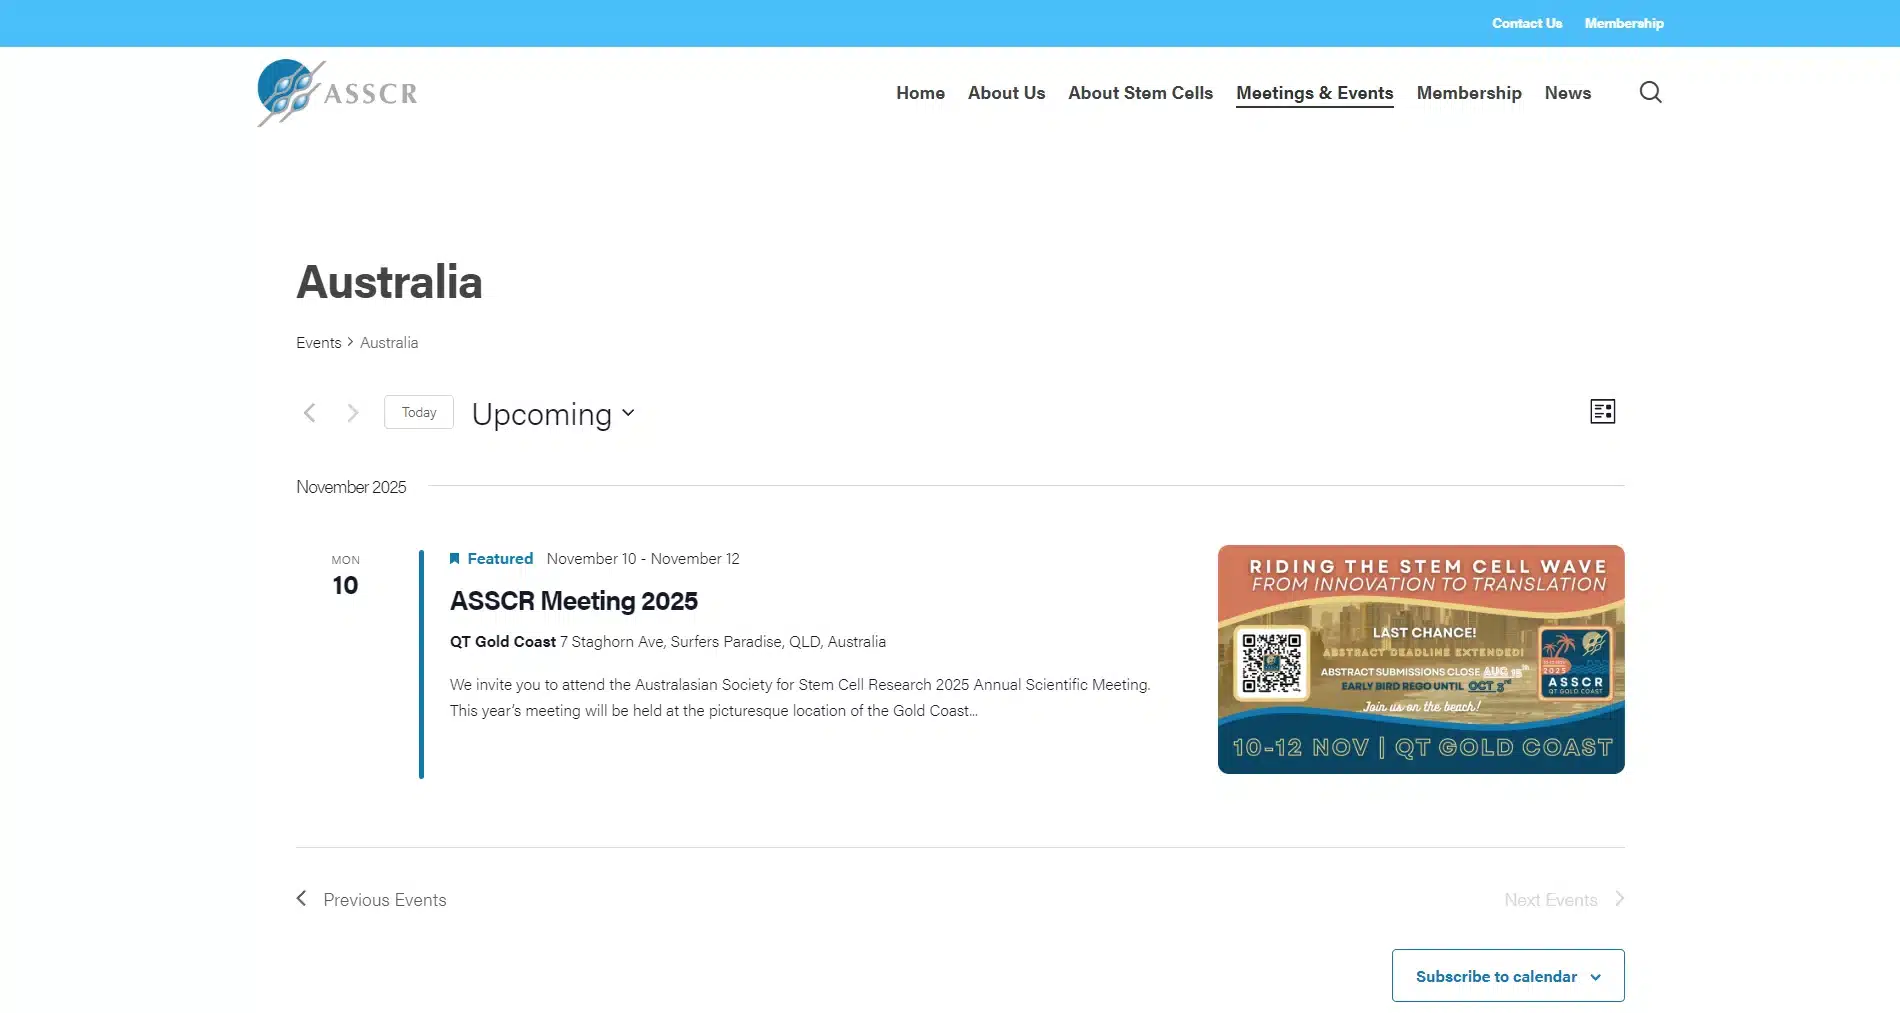Viewport: 1900px width, 1013px height.
Task: Expand the Upcoming date picker dropdown
Action: (553, 414)
